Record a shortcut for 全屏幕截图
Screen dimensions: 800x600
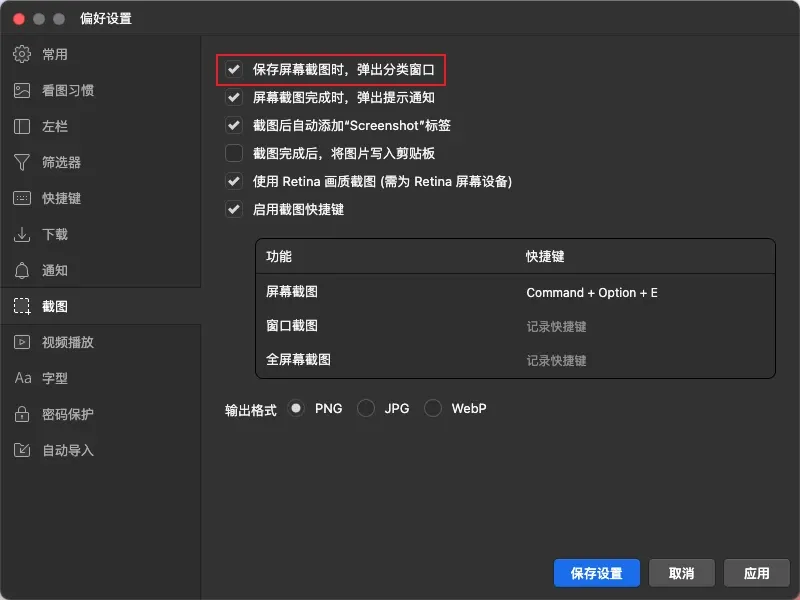(x=556, y=361)
